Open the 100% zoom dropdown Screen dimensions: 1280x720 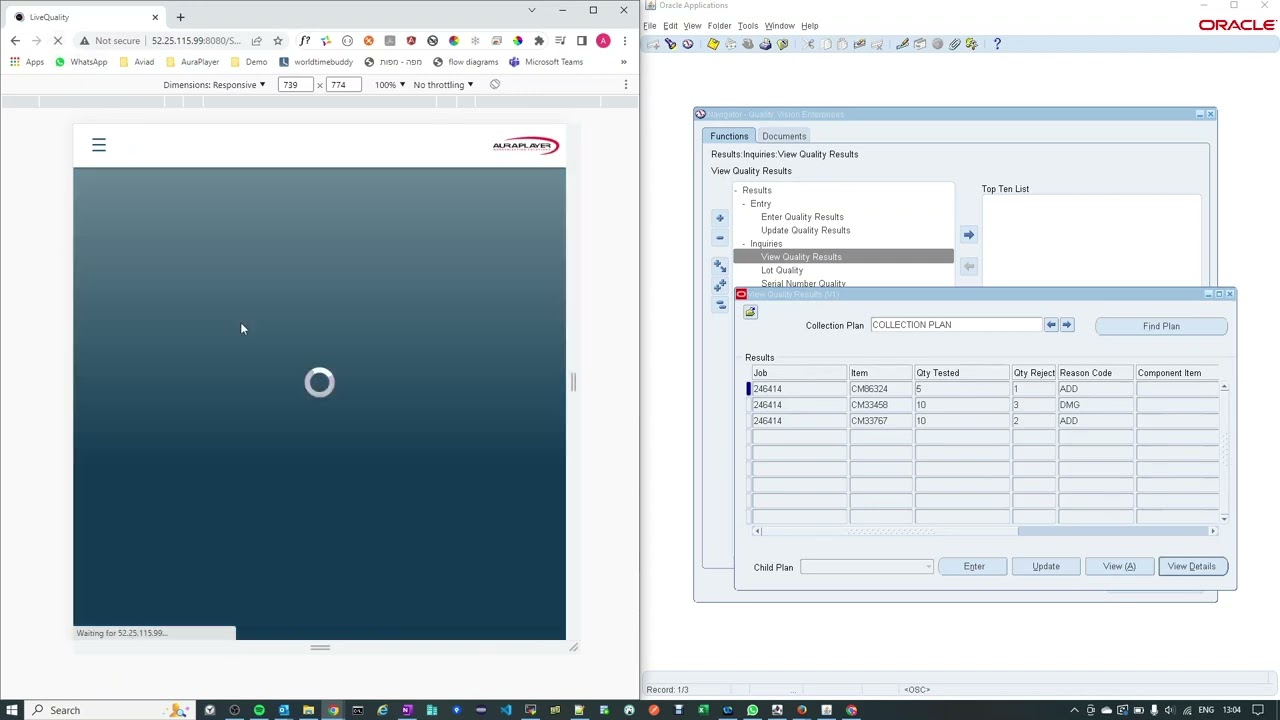click(390, 85)
